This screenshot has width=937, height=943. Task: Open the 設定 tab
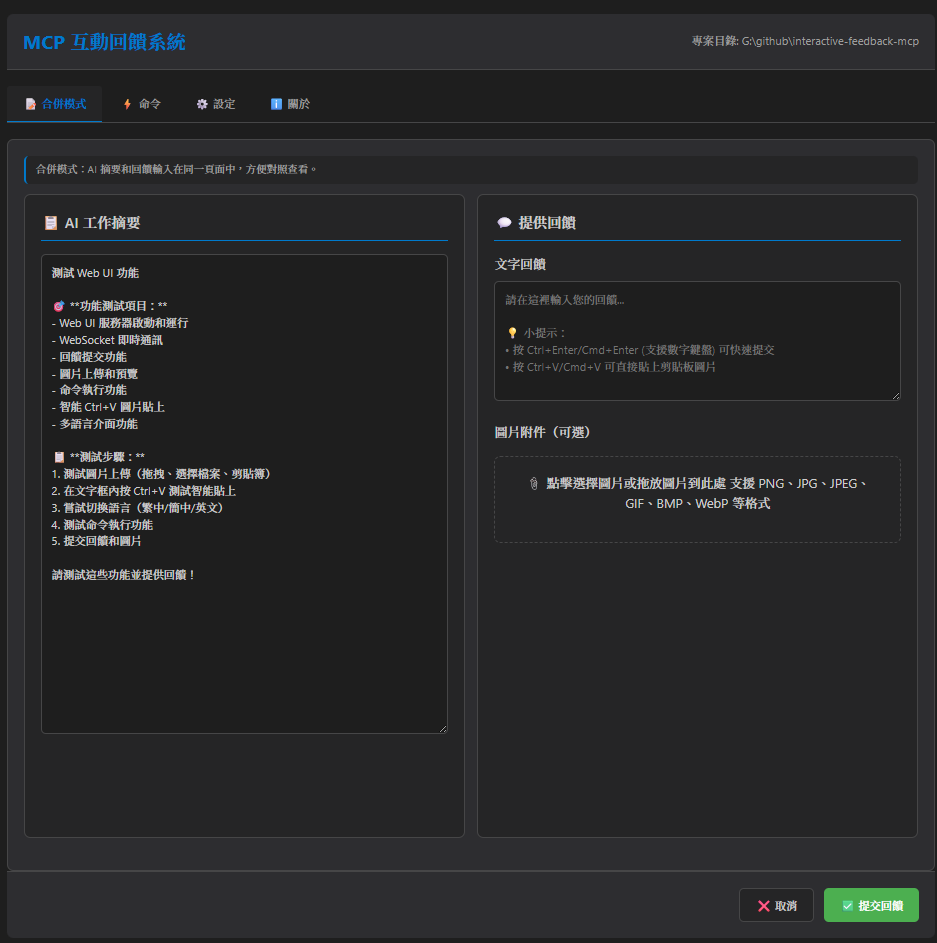click(x=216, y=104)
